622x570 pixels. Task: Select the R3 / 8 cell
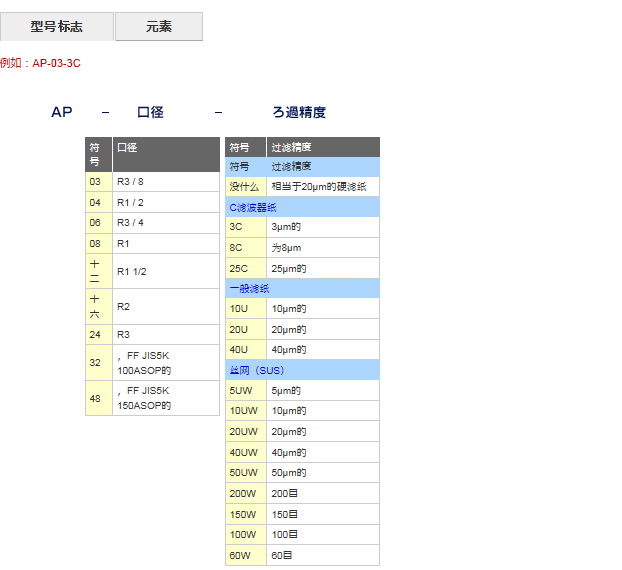pyautogui.click(x=166, y=182)
